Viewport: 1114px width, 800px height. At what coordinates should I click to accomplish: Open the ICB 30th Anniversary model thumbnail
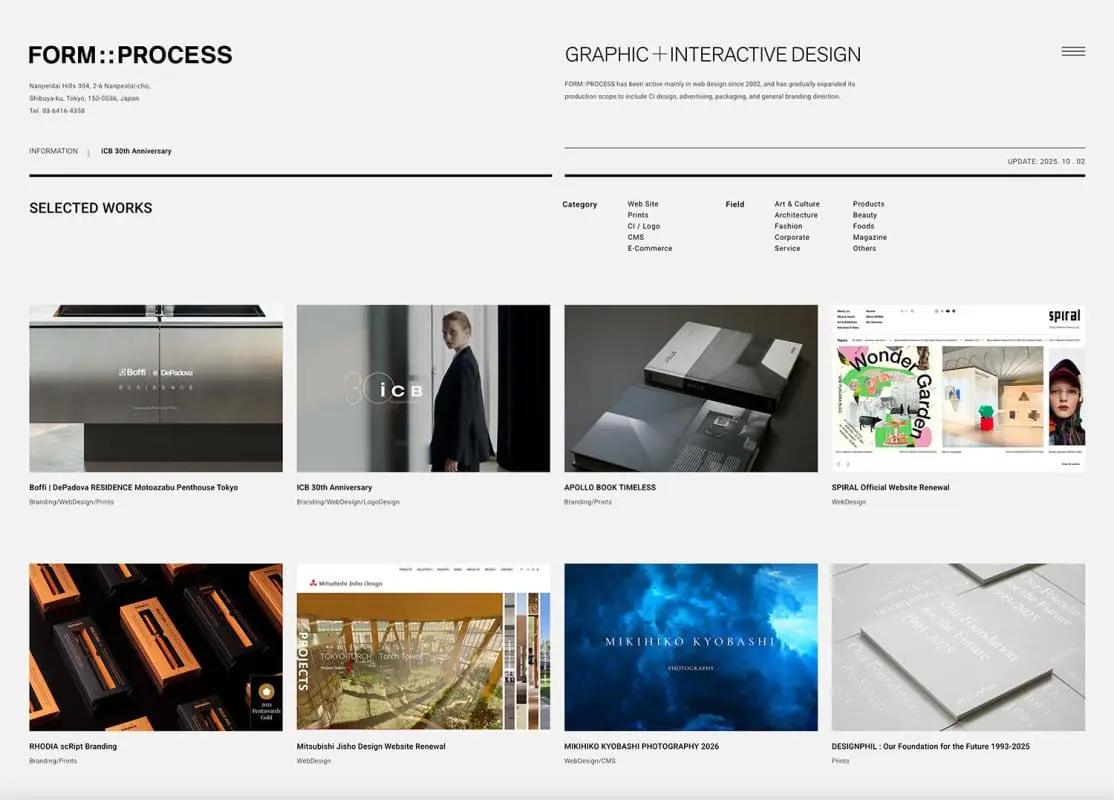(423, 389)
